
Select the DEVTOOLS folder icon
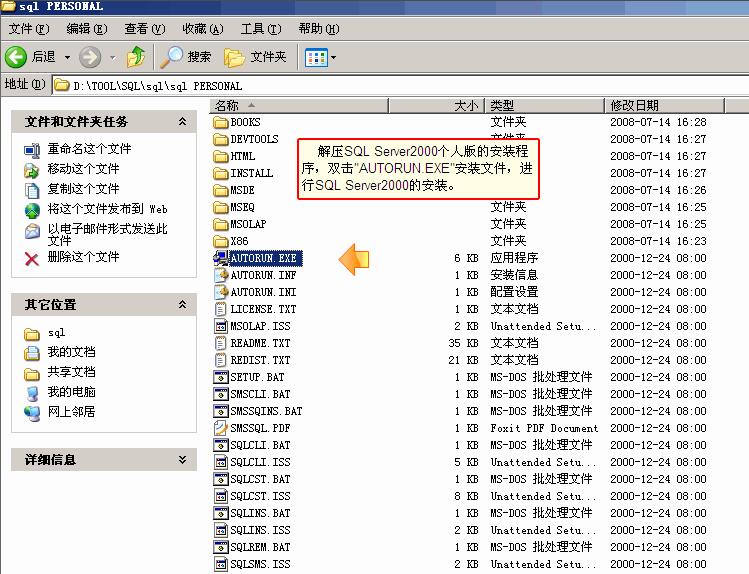pyautogui.click(x=221, y=139)
